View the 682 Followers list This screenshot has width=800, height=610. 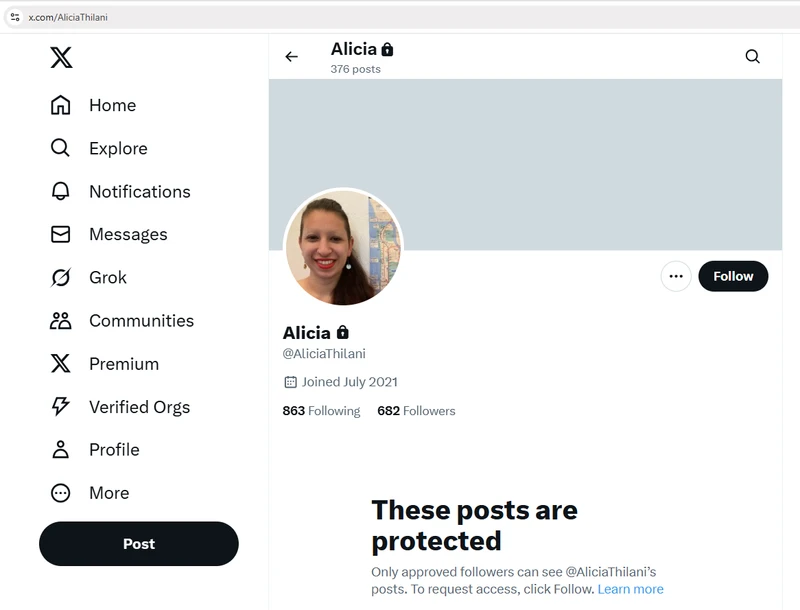pos(416,411)
